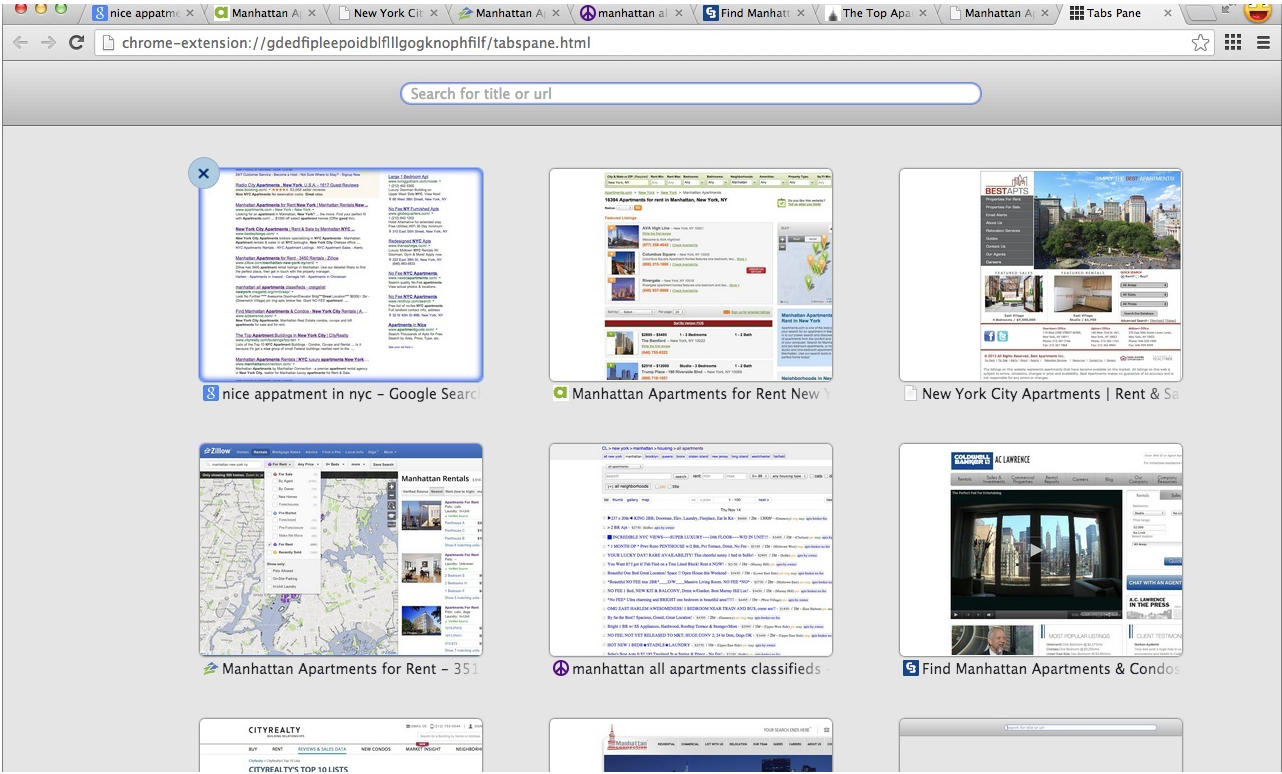Remove the Google Search thumbnail with its X
The width and height of the screenshot is (1282, 774).
203,173
